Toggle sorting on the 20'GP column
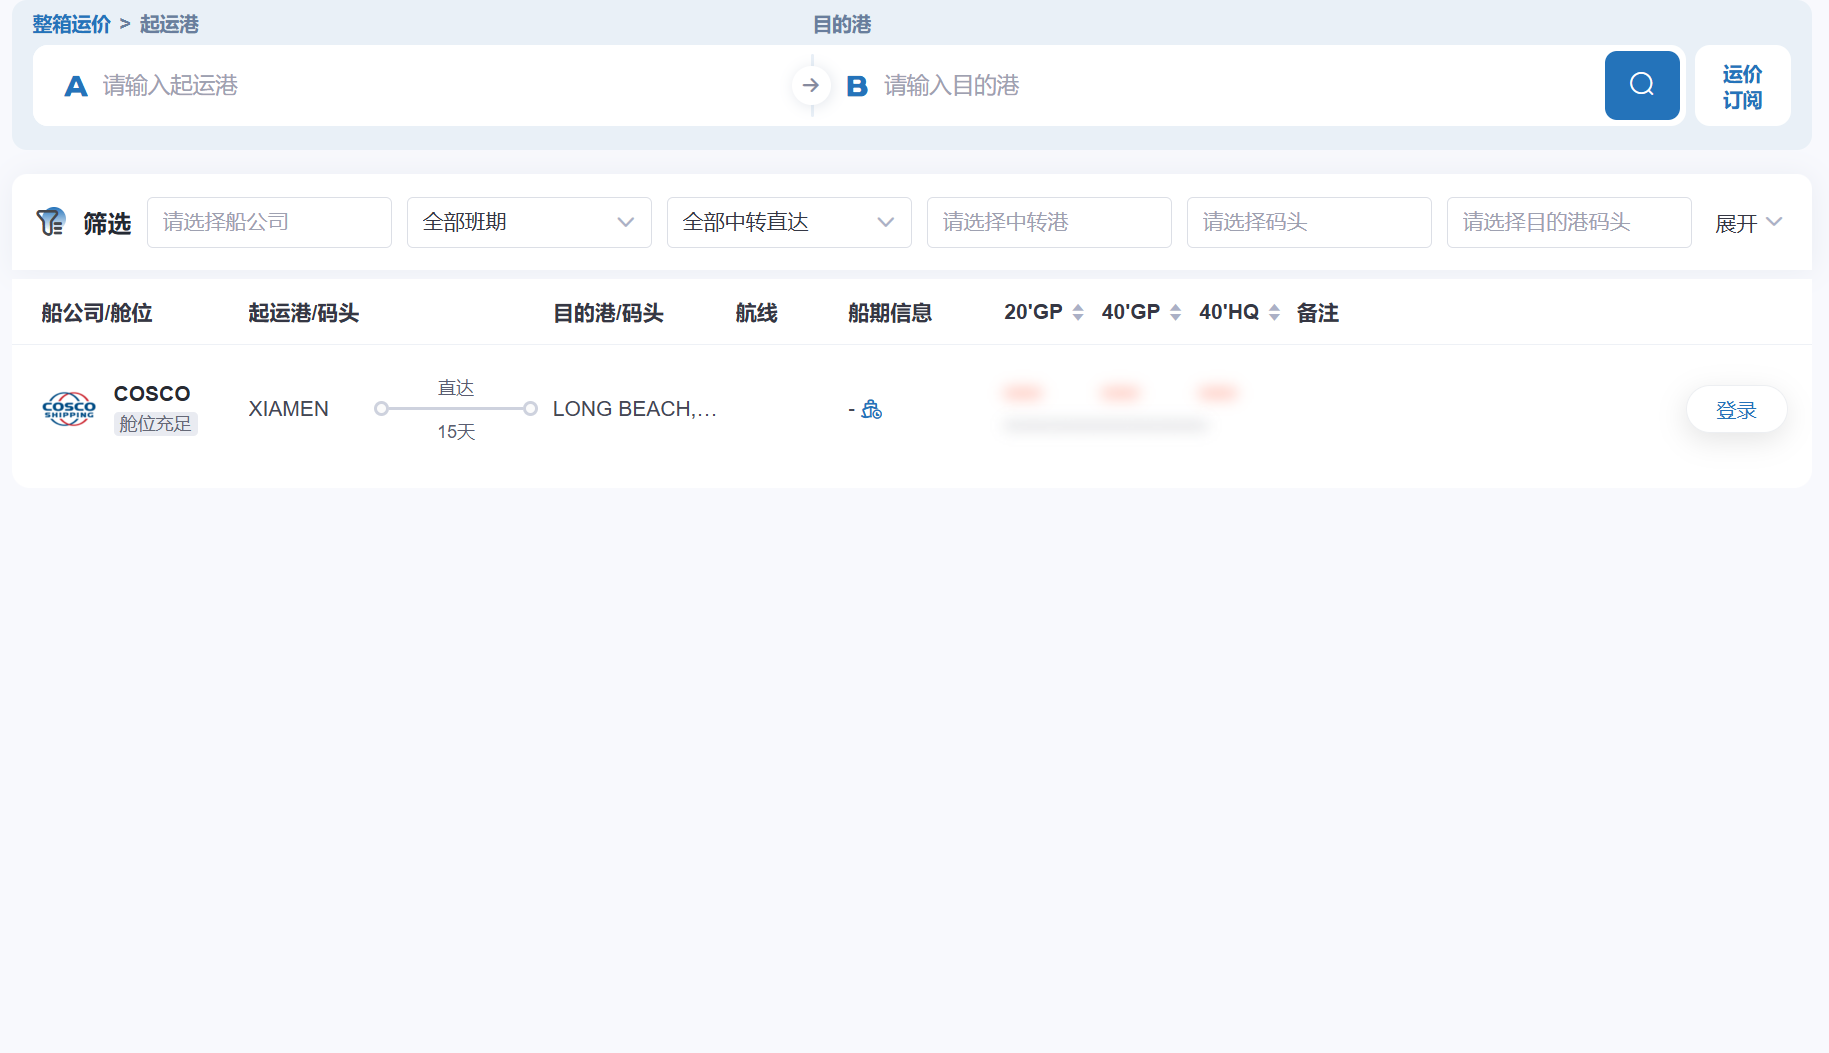The height and width of the screenshot is (1053, 1829). coord(1077,311)
